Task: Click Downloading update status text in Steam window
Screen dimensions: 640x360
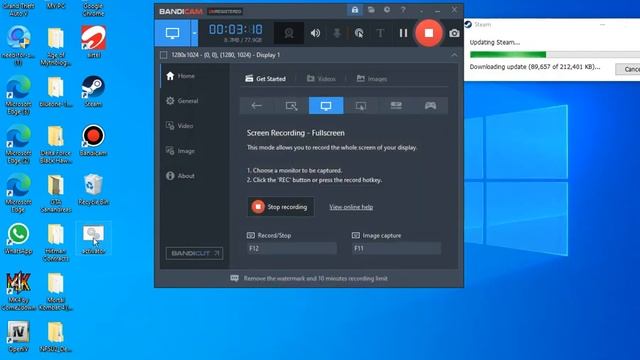Action: tap(535, 67)
